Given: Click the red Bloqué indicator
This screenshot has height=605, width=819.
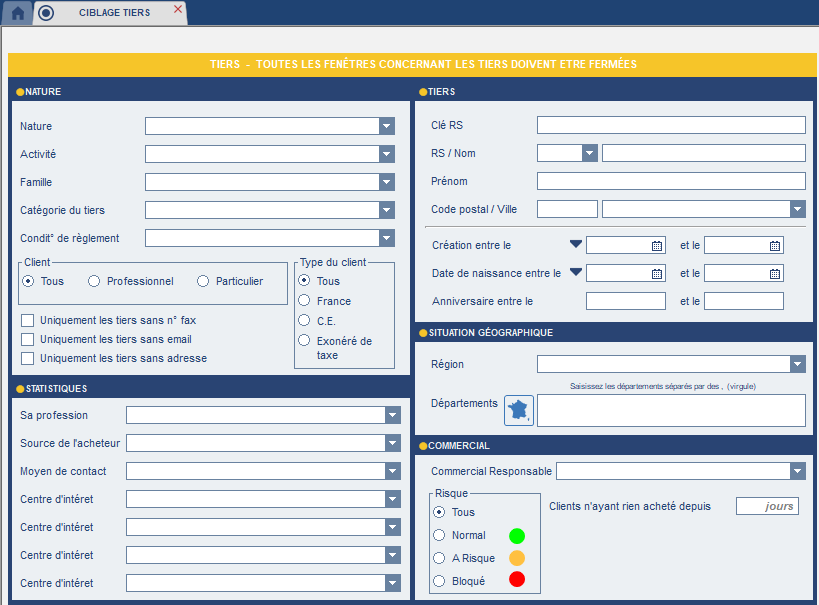Looking at the screenshot, I should 517,579.
